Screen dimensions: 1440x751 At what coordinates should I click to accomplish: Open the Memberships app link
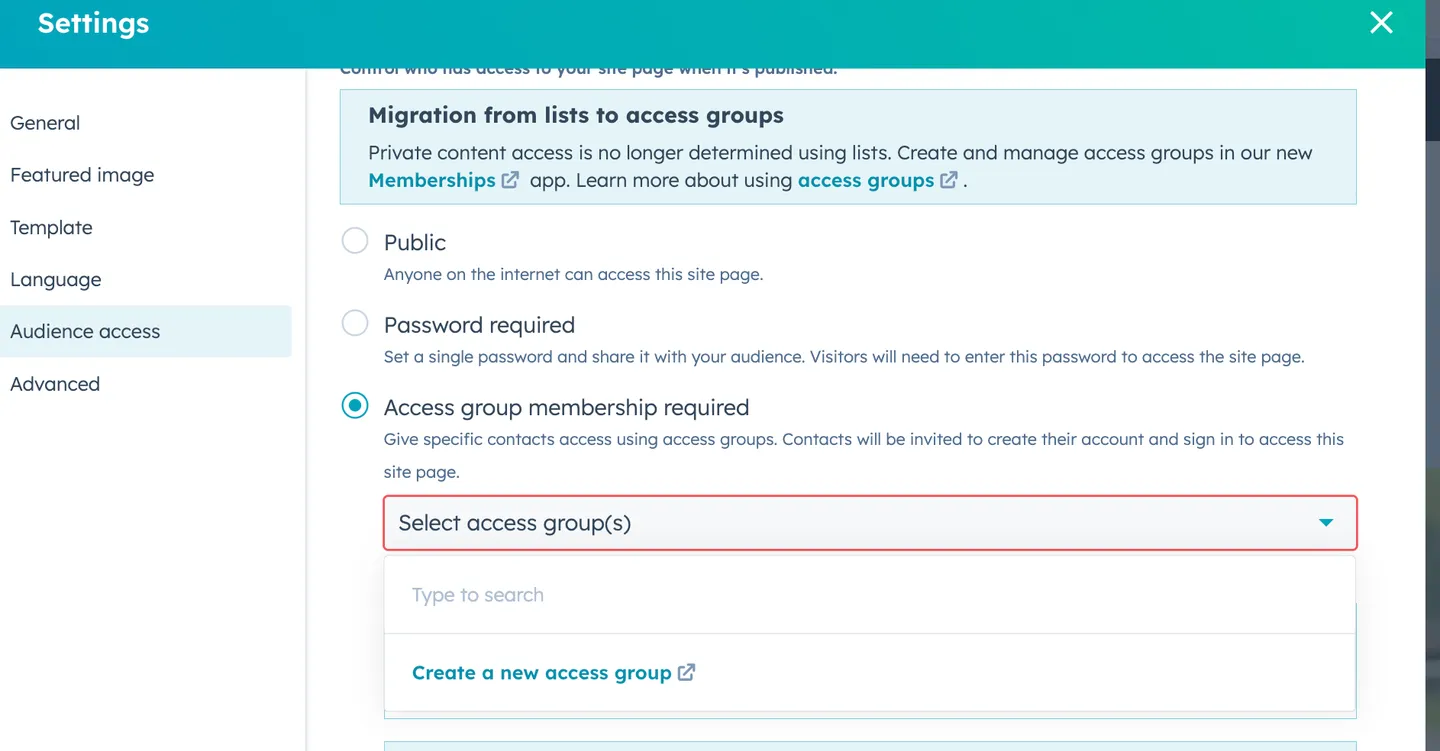point(432,180)
